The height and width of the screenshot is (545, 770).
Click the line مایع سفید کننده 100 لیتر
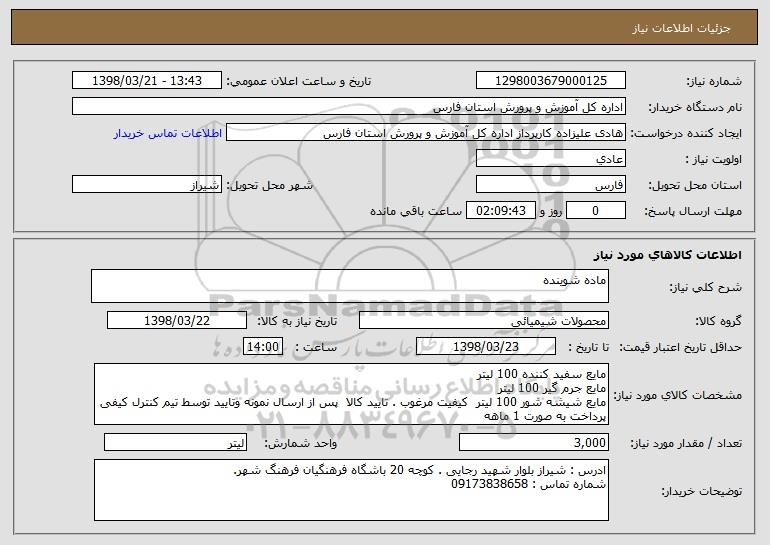pos(542,375)
